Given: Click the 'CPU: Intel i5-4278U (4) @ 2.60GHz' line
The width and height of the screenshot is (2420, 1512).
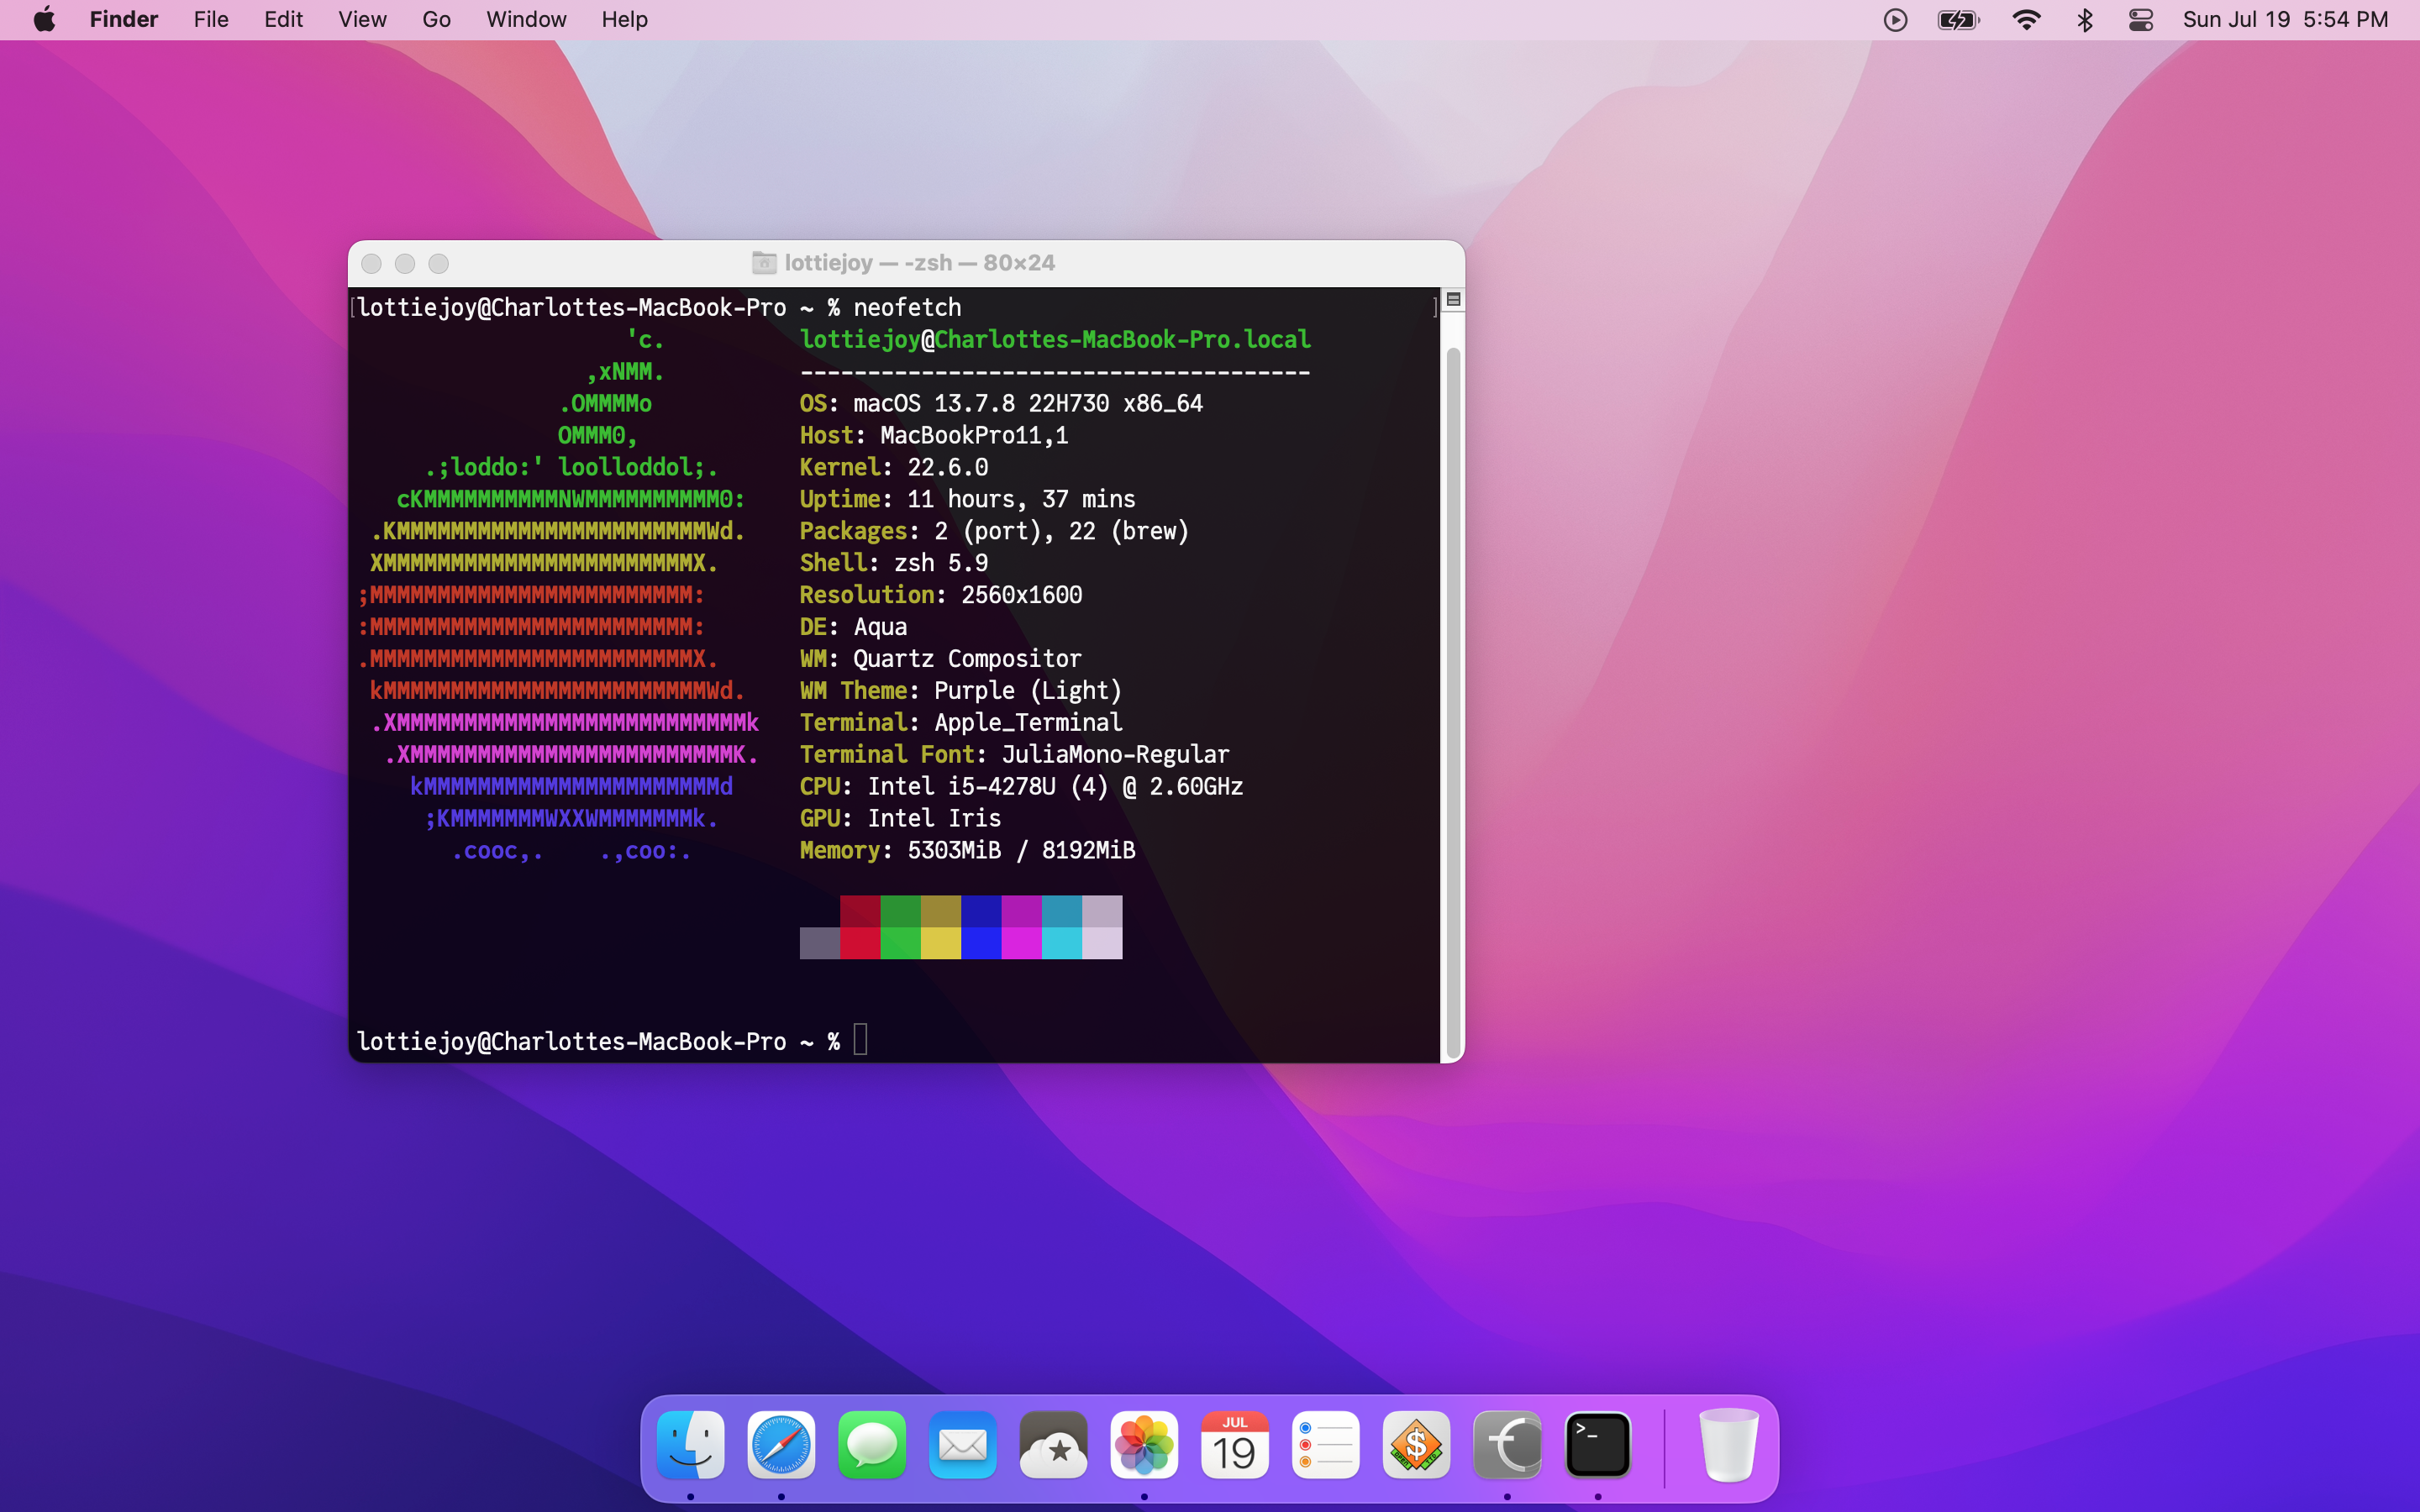Looking at the screenshot, I should pos(1021,786).
